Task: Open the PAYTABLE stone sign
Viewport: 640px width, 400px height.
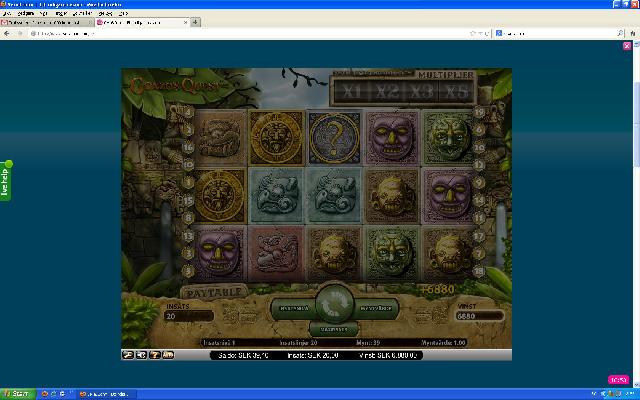Action: coord(214,292)
